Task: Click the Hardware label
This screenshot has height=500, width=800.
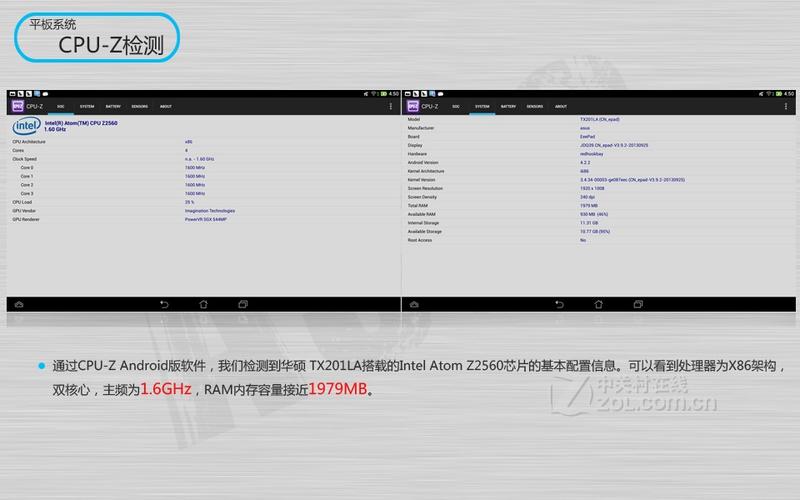Action: 417,154
